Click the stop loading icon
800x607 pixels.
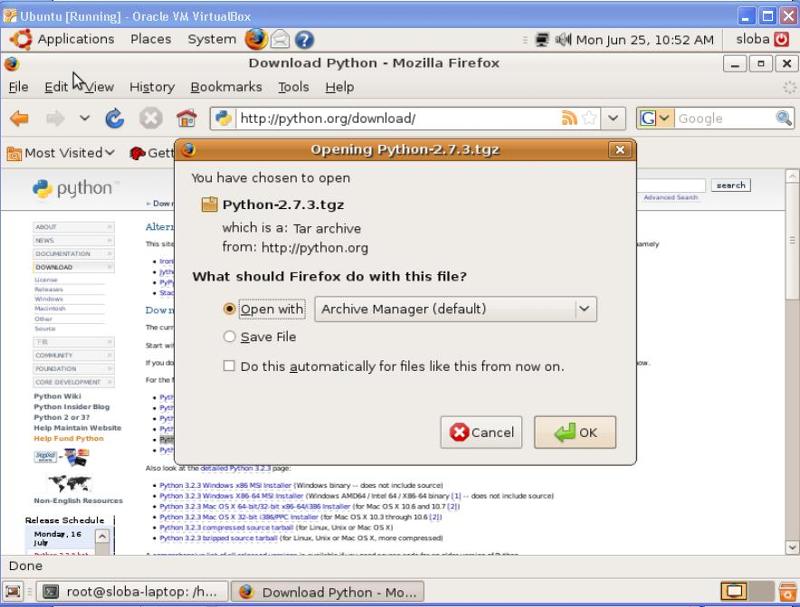151,118
